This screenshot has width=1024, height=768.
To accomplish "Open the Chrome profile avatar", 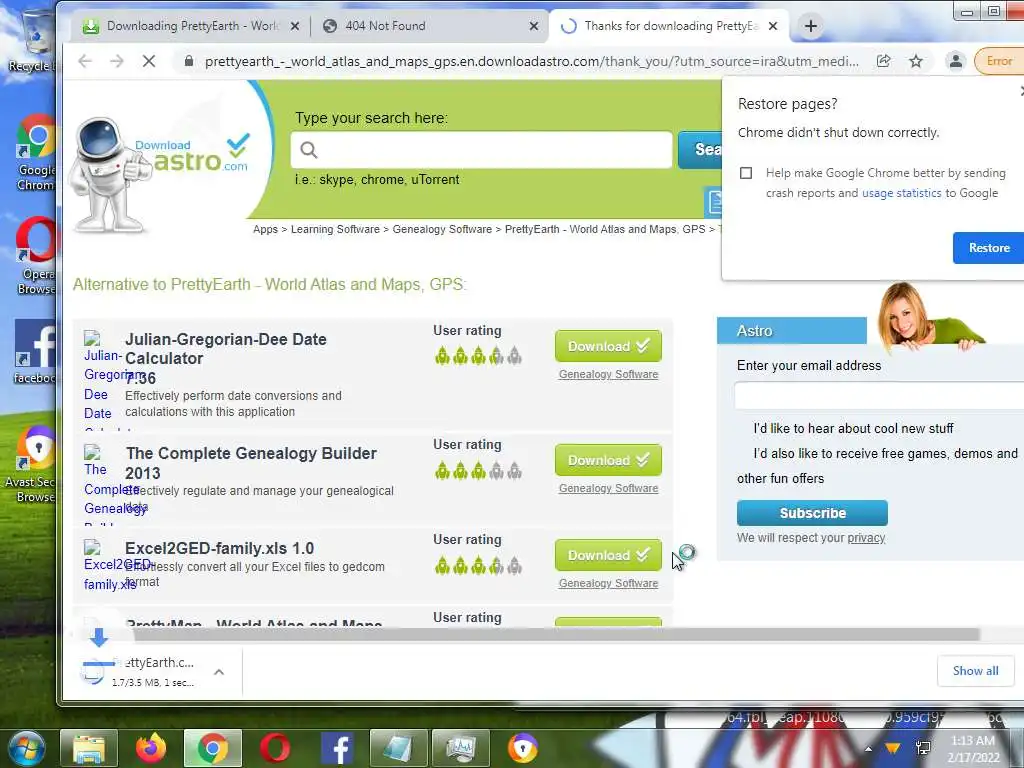I will tap(955, 61).
